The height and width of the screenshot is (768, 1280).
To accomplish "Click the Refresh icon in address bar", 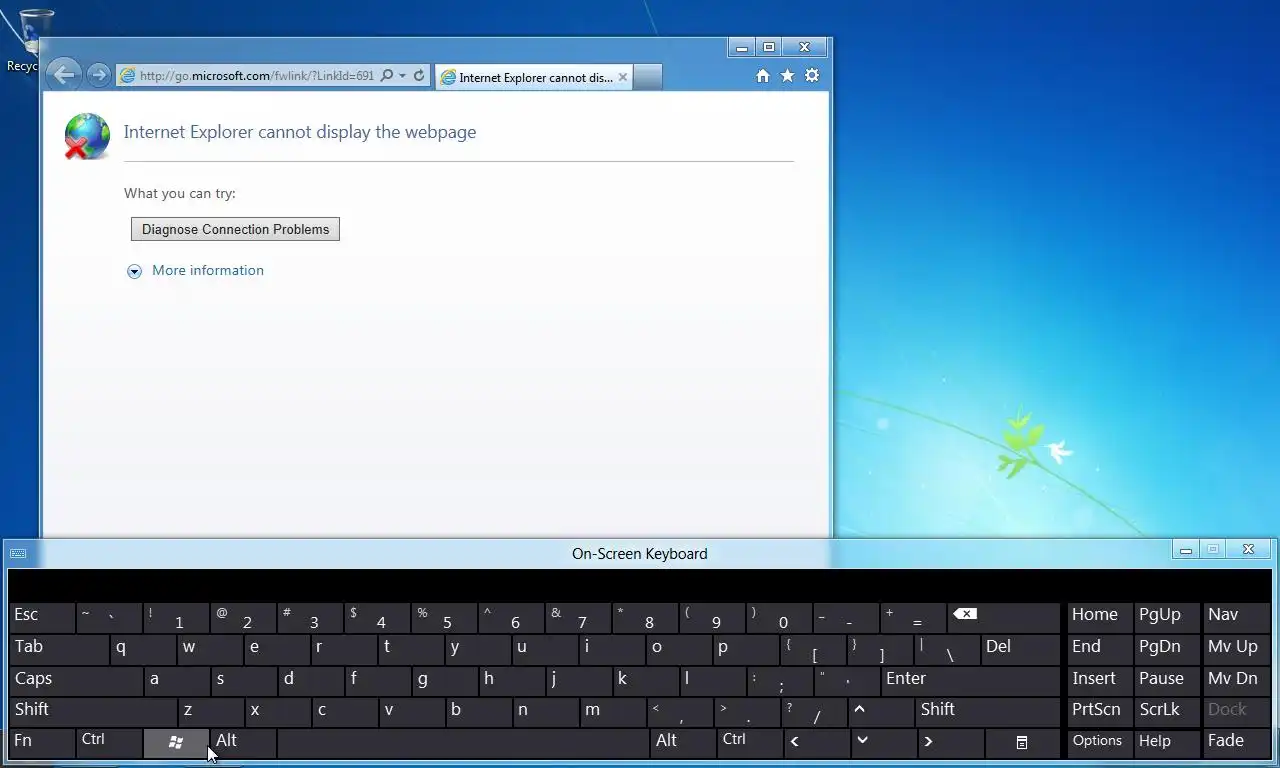I will (x=420, y=76).
